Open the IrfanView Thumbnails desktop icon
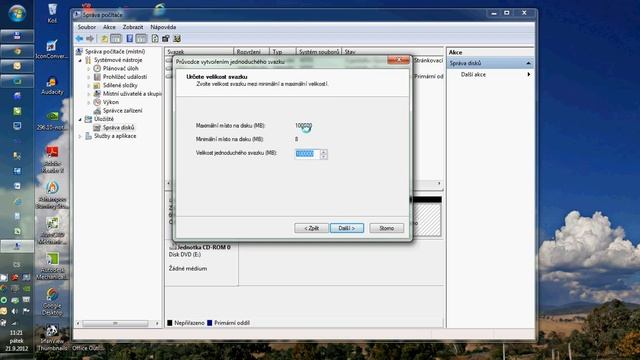 click(52, 338)
